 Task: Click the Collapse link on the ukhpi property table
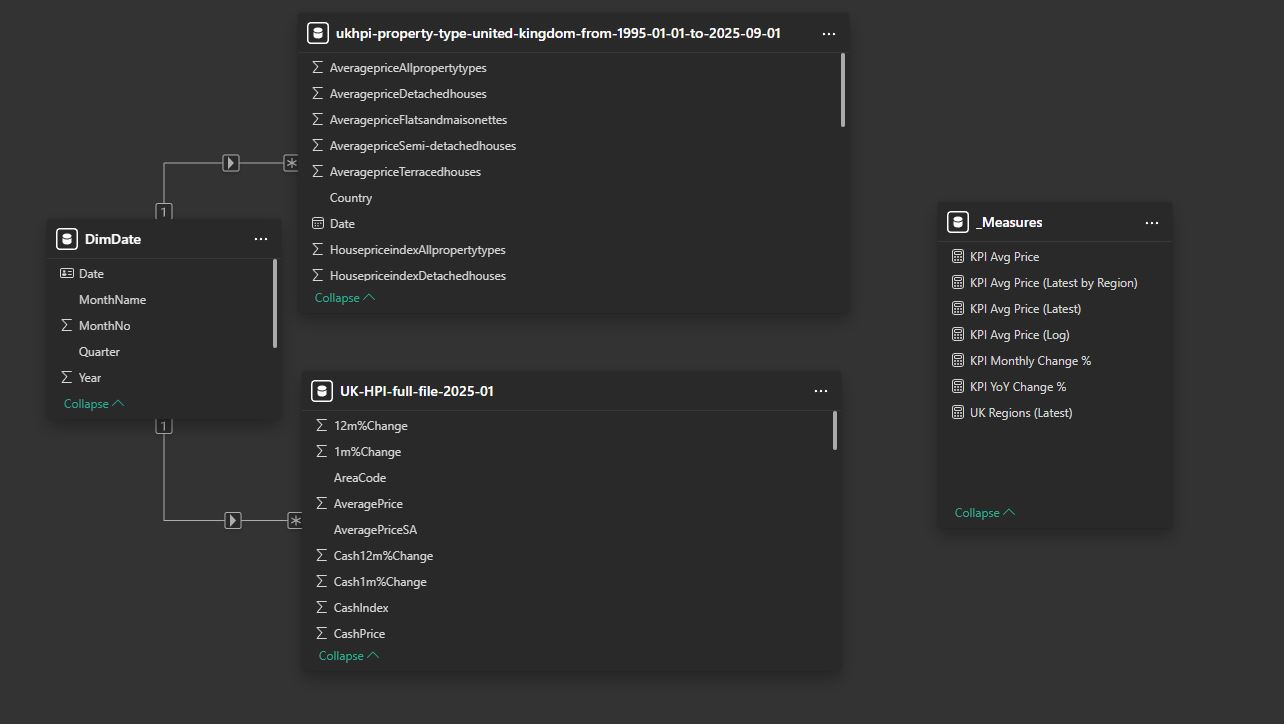pos(339,297)
